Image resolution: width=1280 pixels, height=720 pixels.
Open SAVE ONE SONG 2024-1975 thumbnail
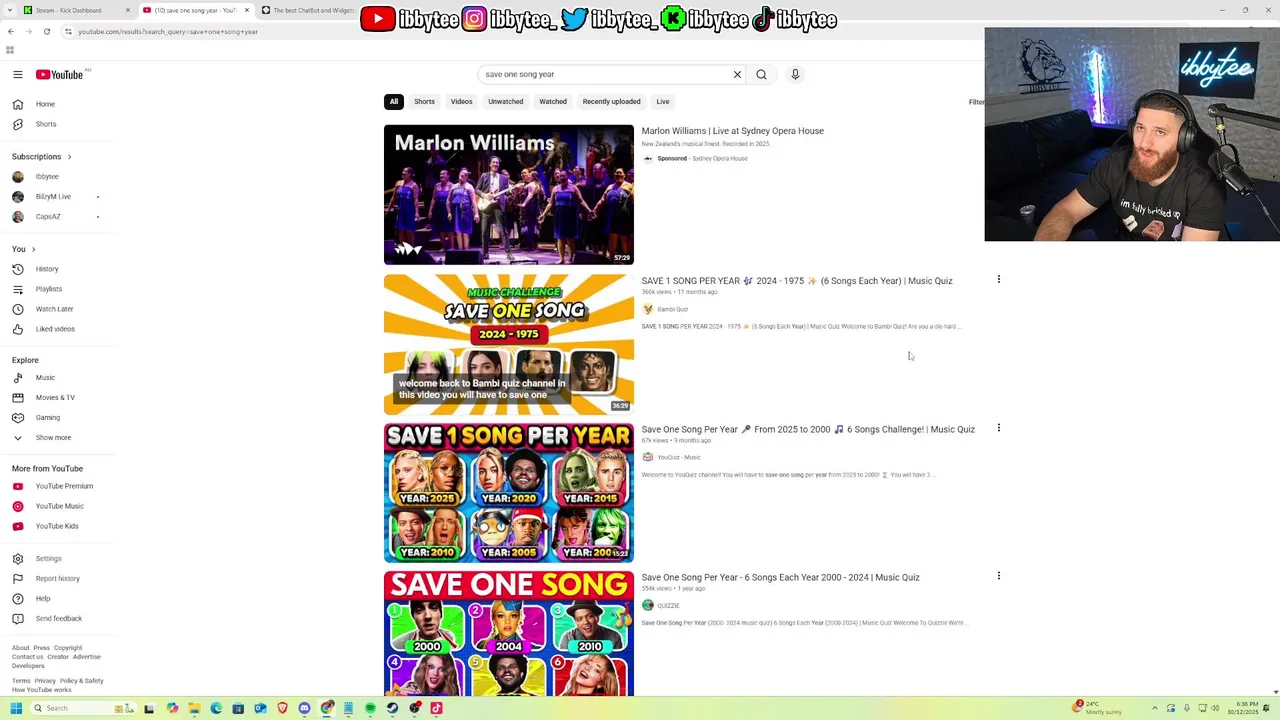(509, 344)
